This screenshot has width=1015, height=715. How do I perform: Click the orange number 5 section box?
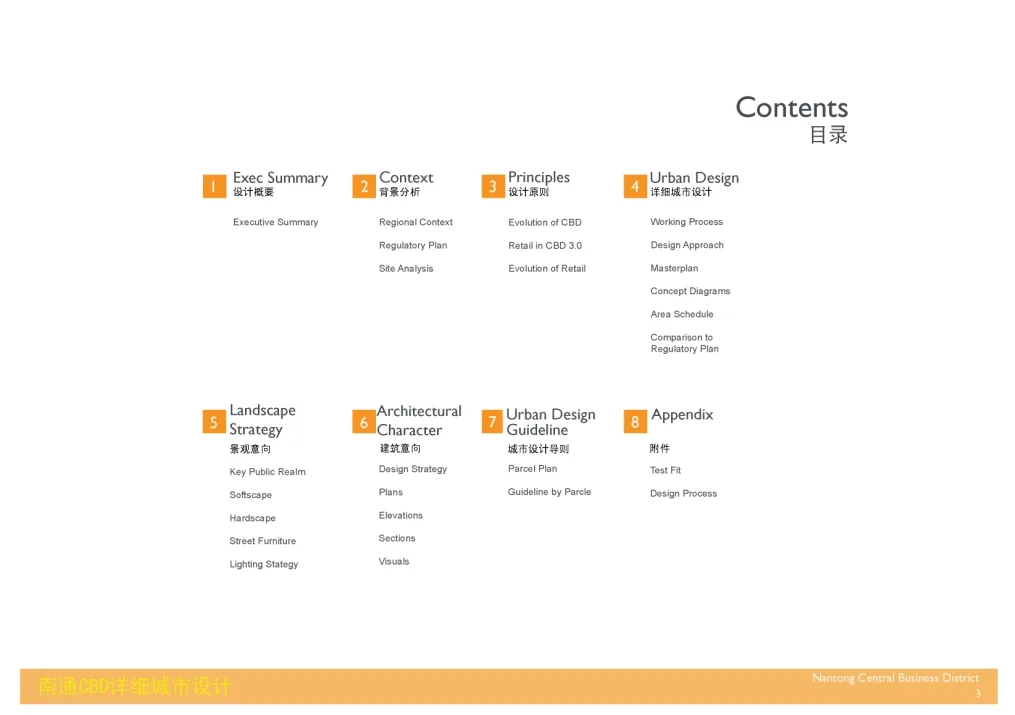(x=214, y=422)
